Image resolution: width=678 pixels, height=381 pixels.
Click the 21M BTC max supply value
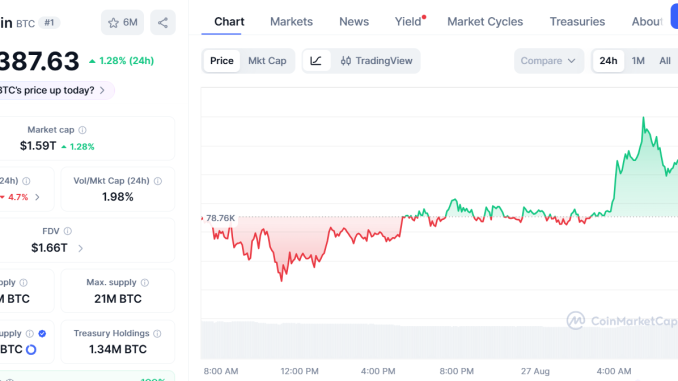[x=118, y=299]
